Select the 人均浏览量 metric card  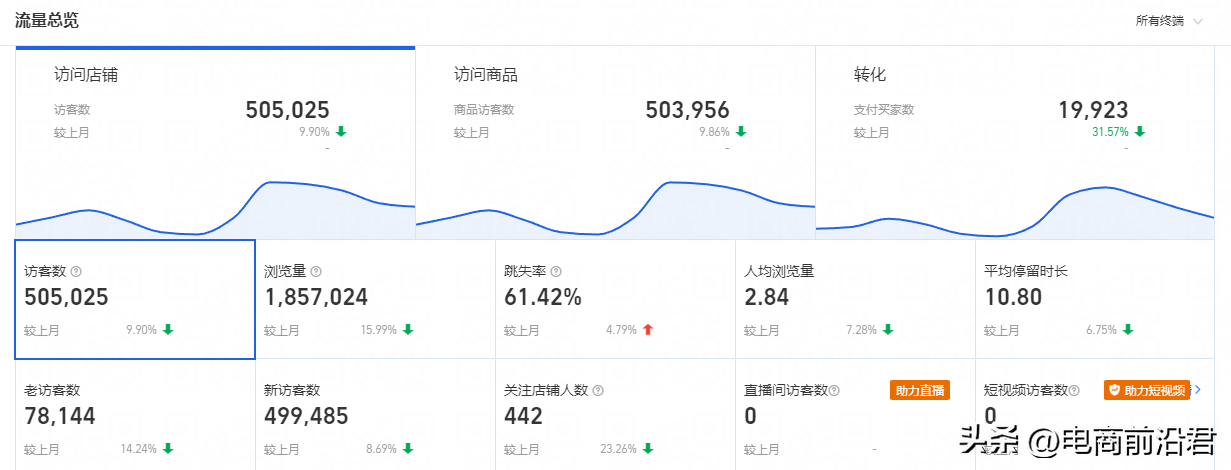855,299
